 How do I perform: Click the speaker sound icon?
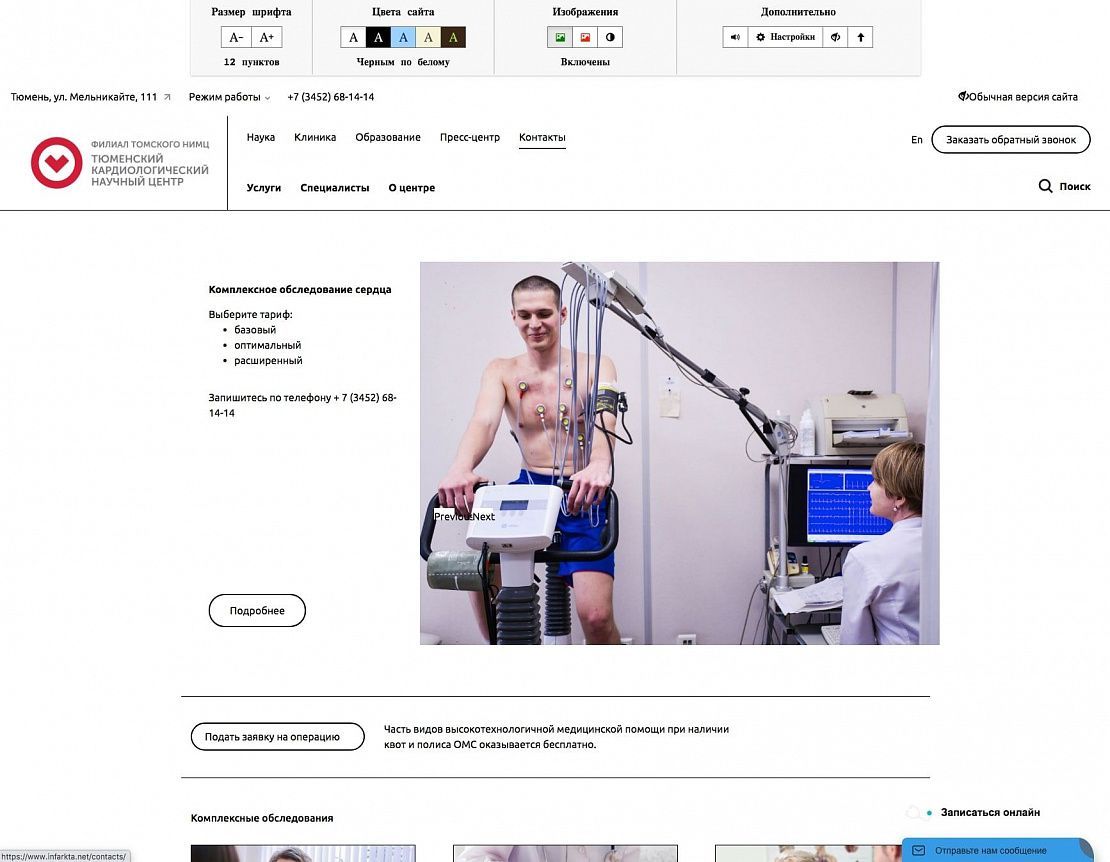click(735, 37)
